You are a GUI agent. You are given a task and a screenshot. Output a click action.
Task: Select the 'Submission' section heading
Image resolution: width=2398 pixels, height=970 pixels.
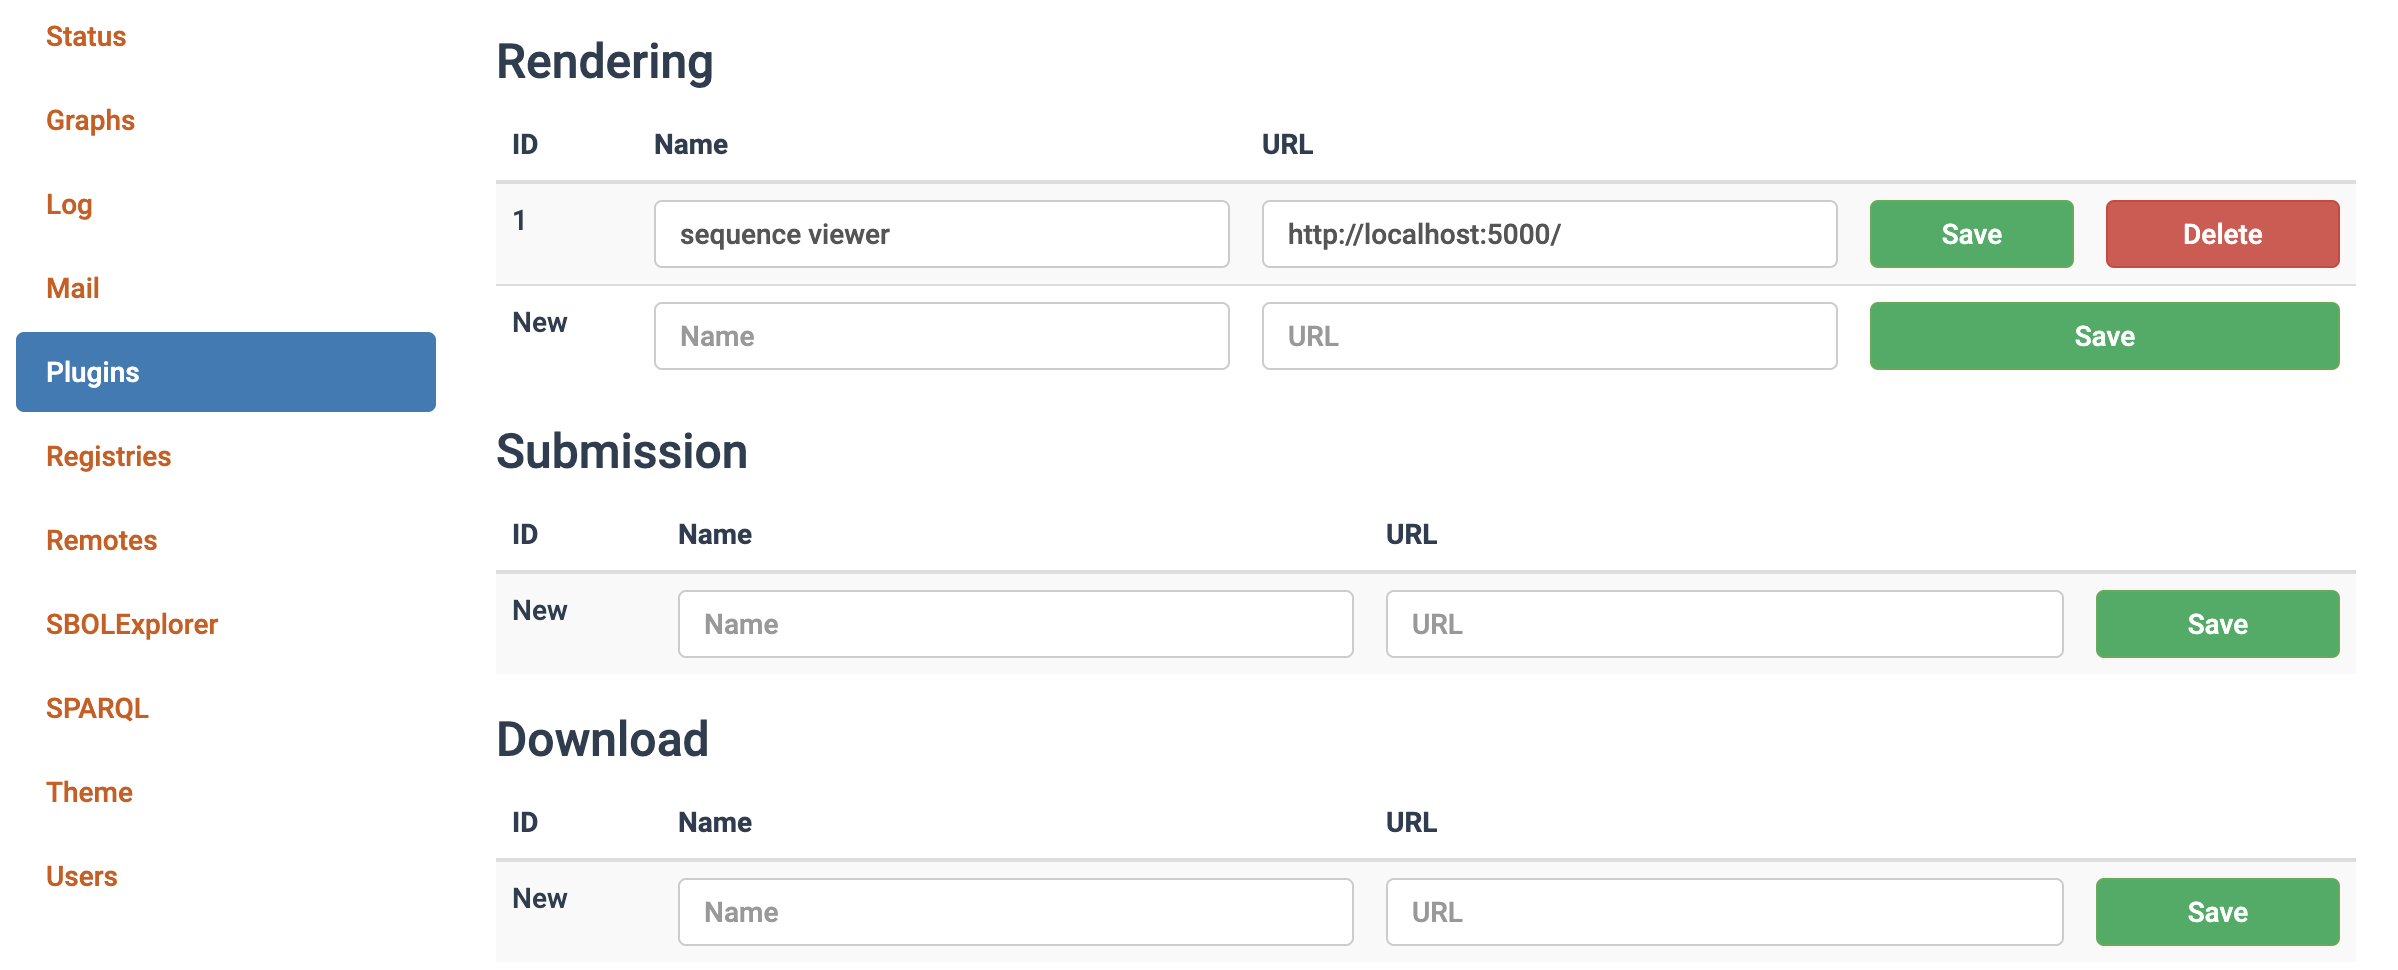622,451
